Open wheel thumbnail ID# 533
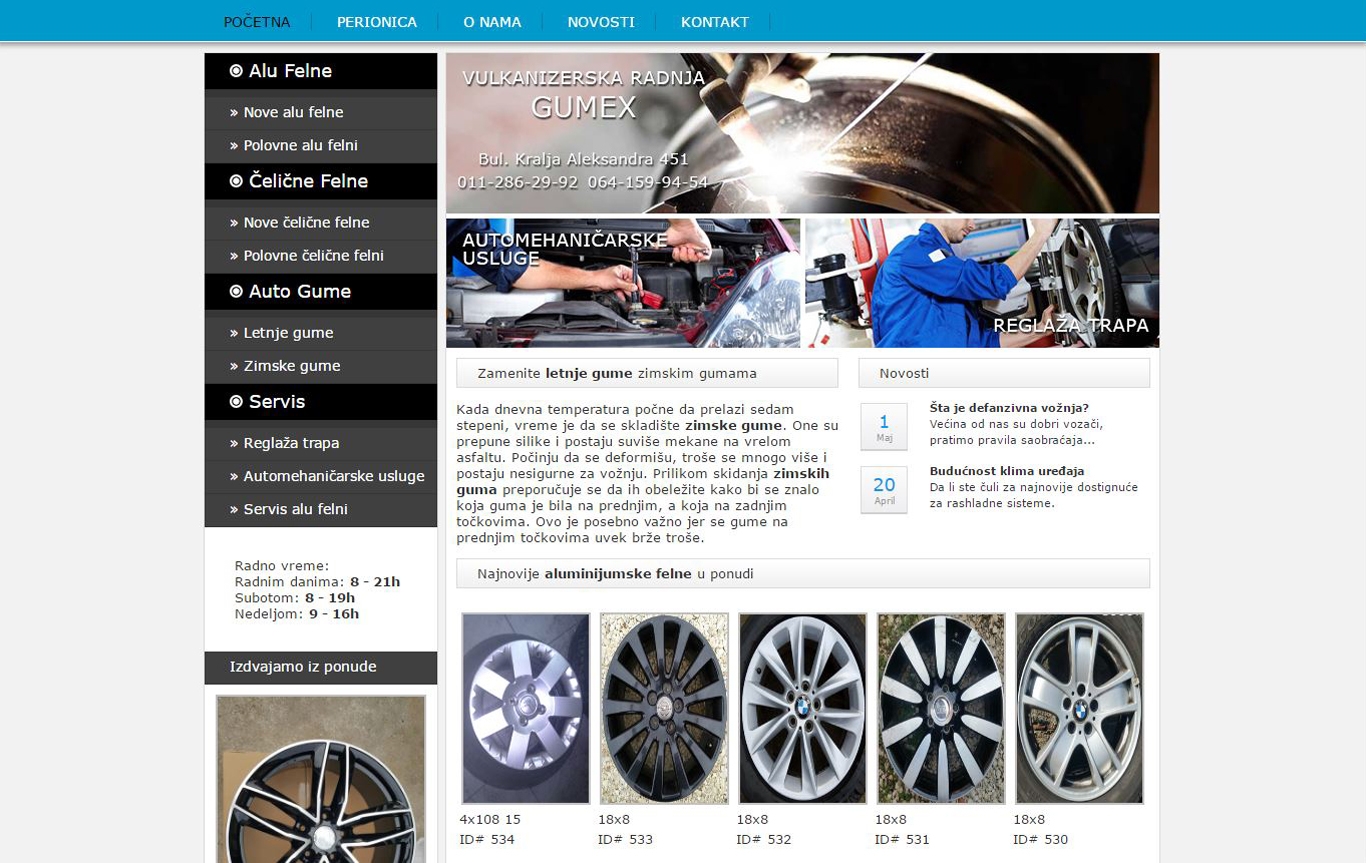1366x863 pixels. click(x=664, y=708)
